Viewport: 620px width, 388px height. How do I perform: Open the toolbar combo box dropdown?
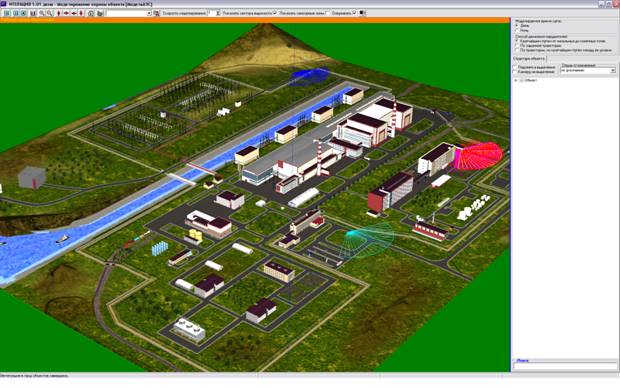[x=149, y=13]
